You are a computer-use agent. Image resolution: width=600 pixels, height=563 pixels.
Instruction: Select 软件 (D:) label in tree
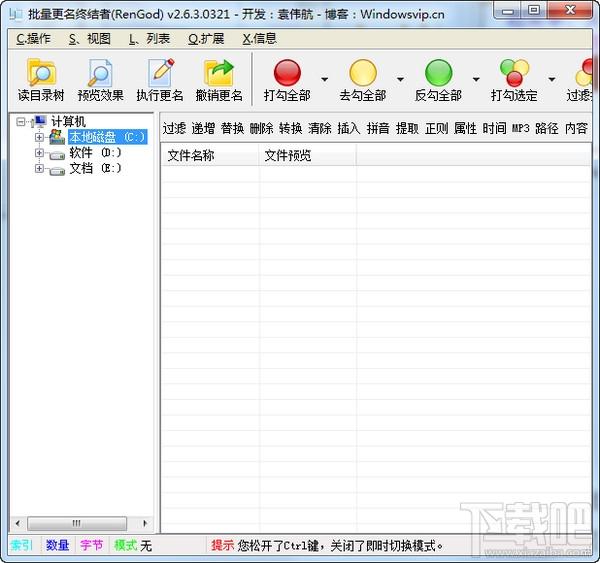click(95, 153)
